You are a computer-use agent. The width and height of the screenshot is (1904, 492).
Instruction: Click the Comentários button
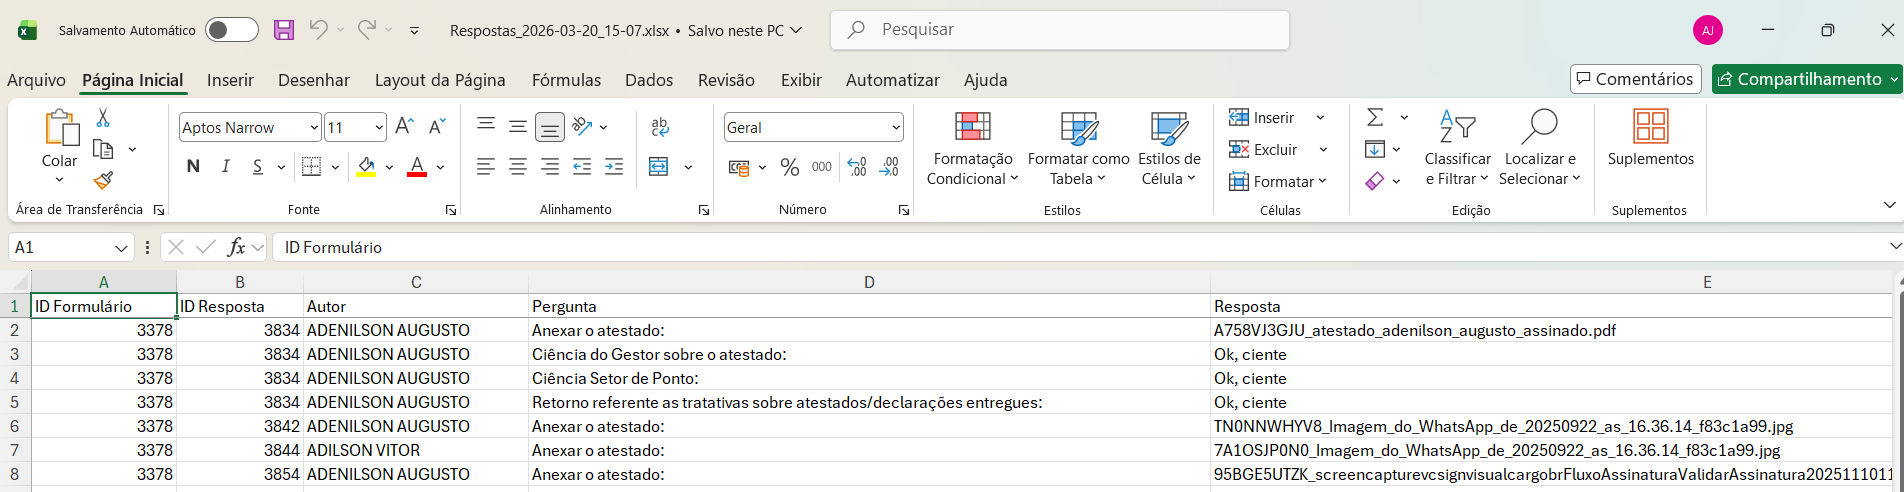[1635, 79]
